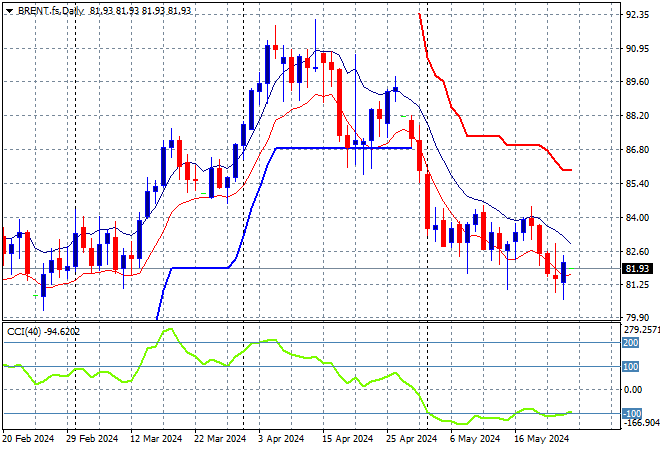Image resolution: width=660 pixels, height=450 pixels.
Task: Click the thick blue horizontal support line
Action: click(340, 148)
